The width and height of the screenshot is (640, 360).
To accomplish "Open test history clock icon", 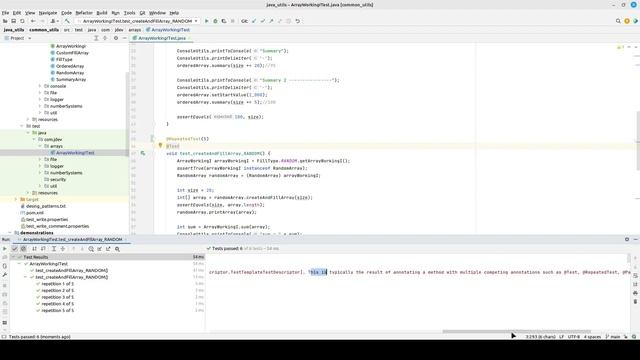I will point(91,249).
